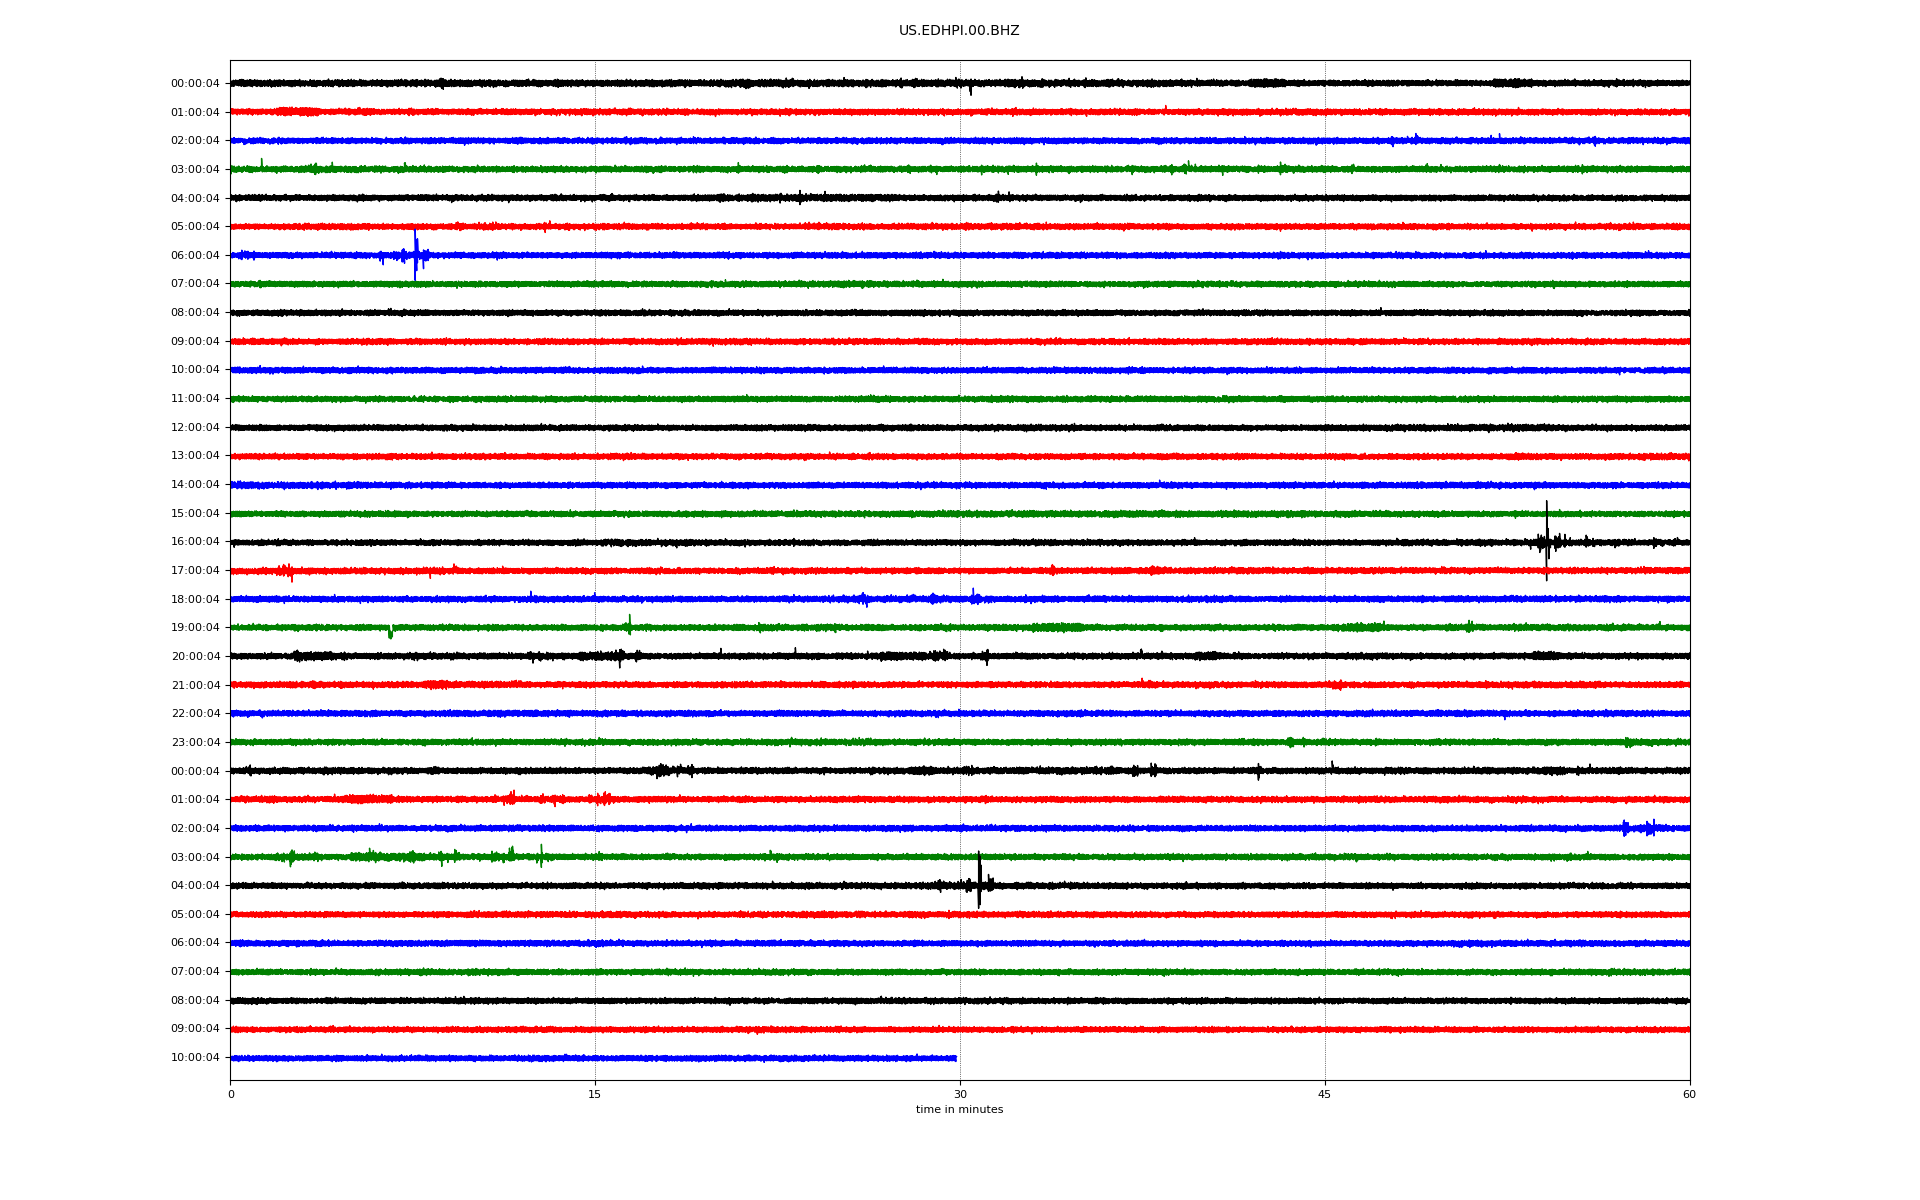Click the 21:00:04 row label
The width and height of the screenshot is (1920, 1200).
point(195,686)
